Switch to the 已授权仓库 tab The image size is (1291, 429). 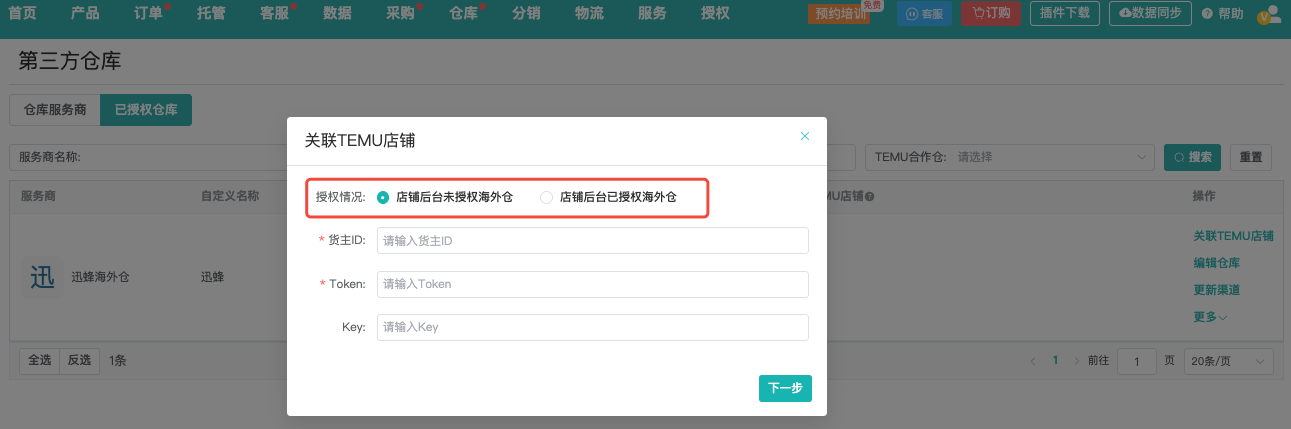(146, 110)
